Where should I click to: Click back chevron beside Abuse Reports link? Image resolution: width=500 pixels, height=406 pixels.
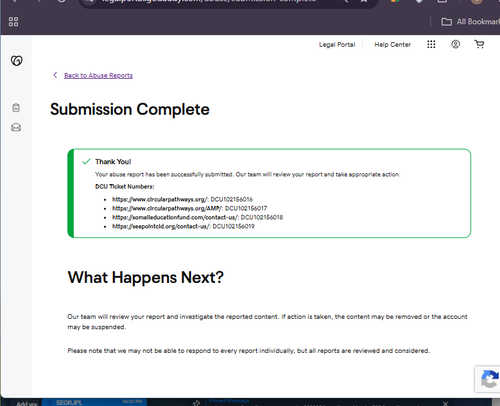click(x=55, y=75)
